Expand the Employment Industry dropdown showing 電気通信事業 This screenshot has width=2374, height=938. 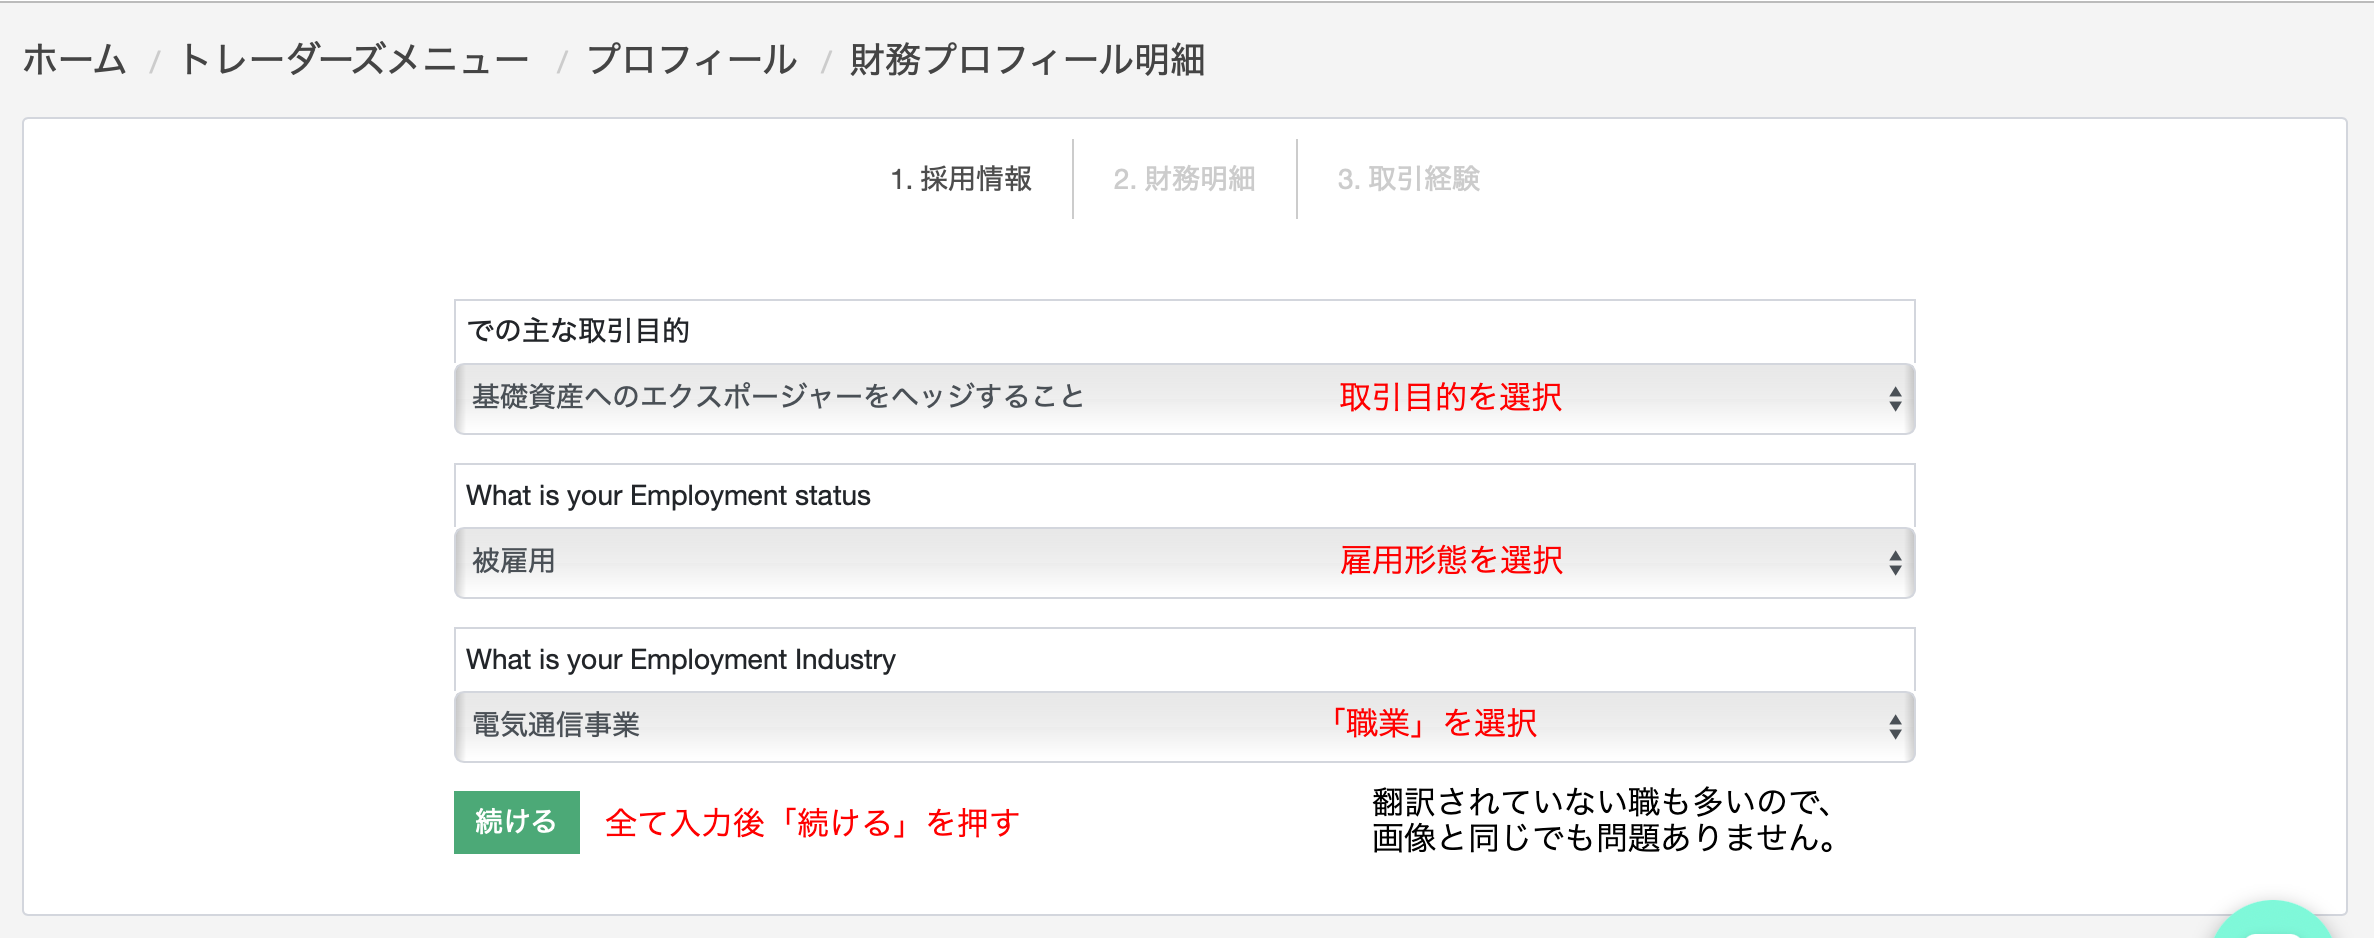click(x=1184, y=727)
